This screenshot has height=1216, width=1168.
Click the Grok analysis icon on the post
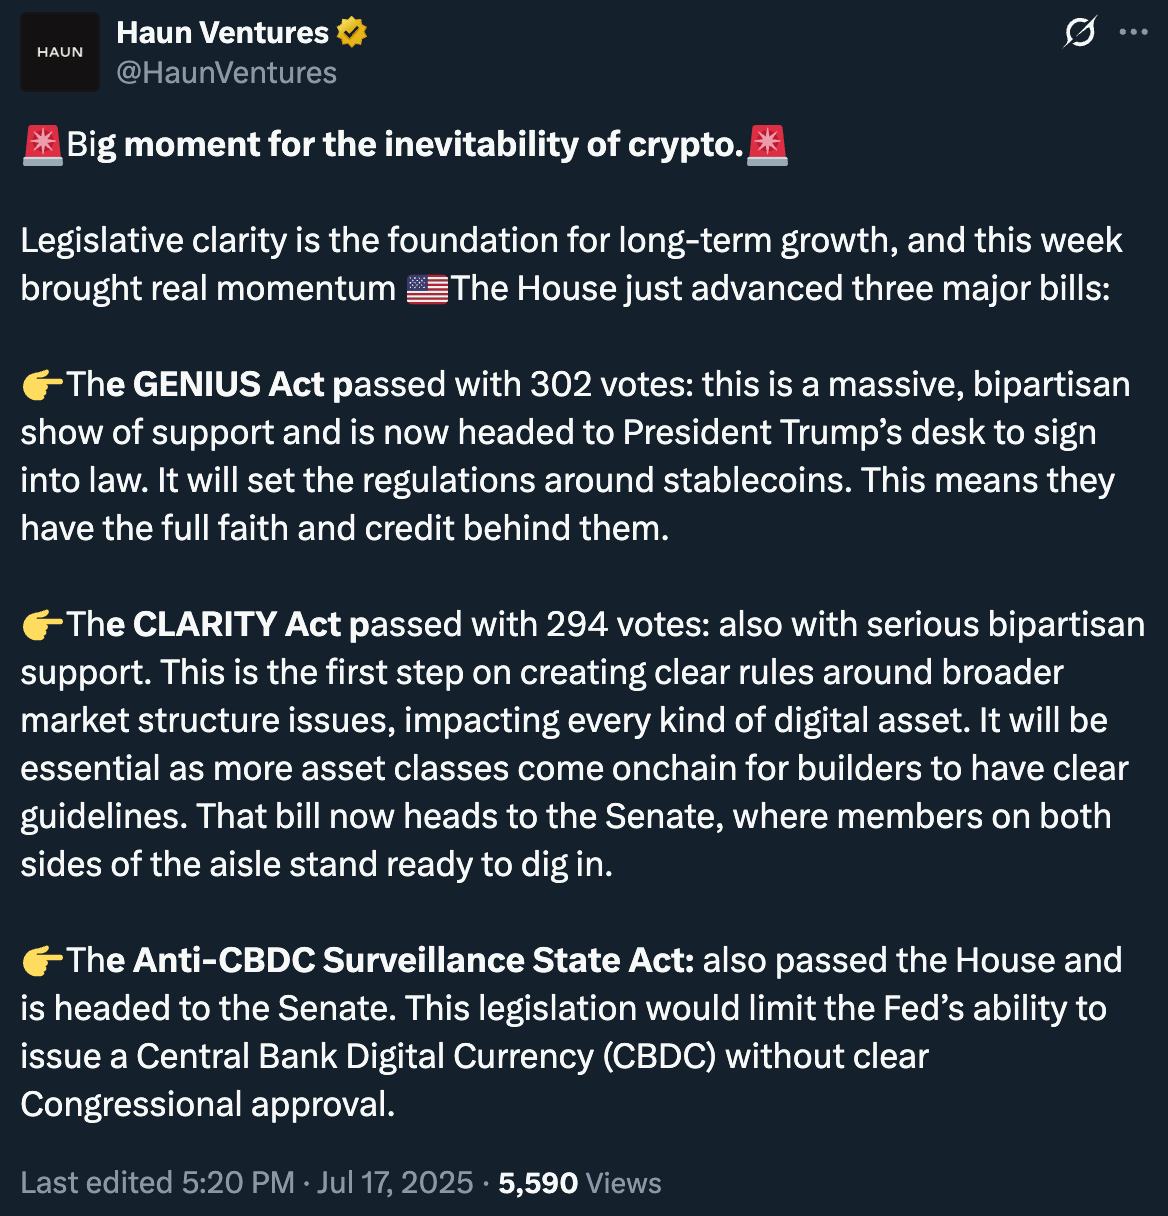(1078, 32)
